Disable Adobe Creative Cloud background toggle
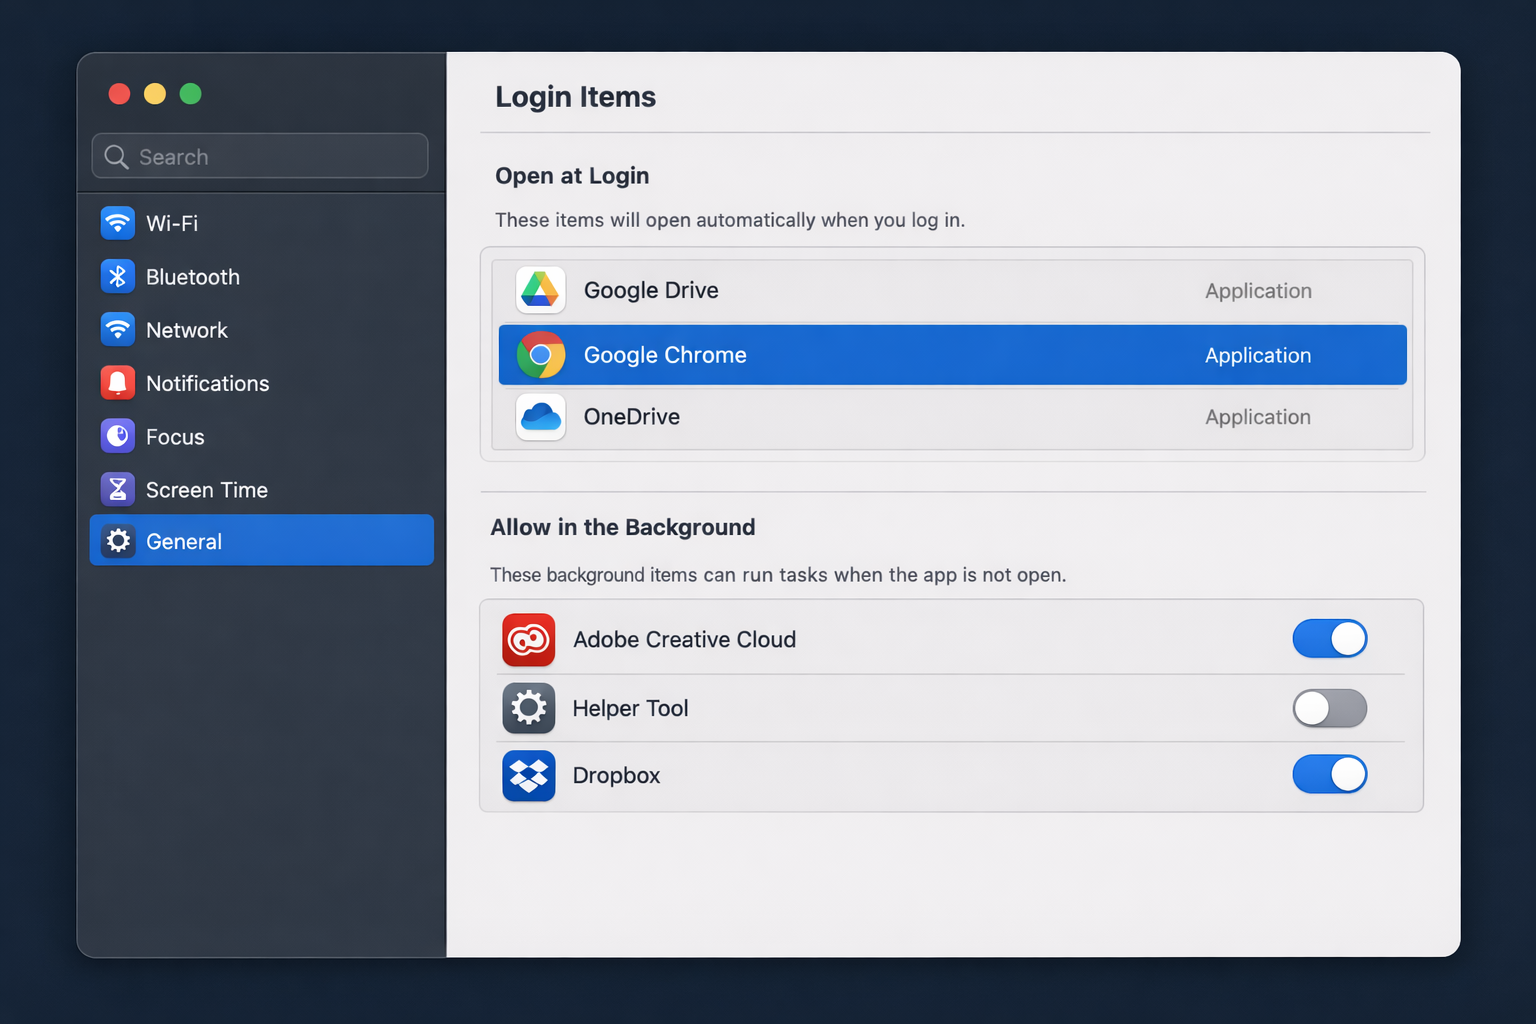This screenshot has width=1536, height=1024. click(x=1329, y=638)
